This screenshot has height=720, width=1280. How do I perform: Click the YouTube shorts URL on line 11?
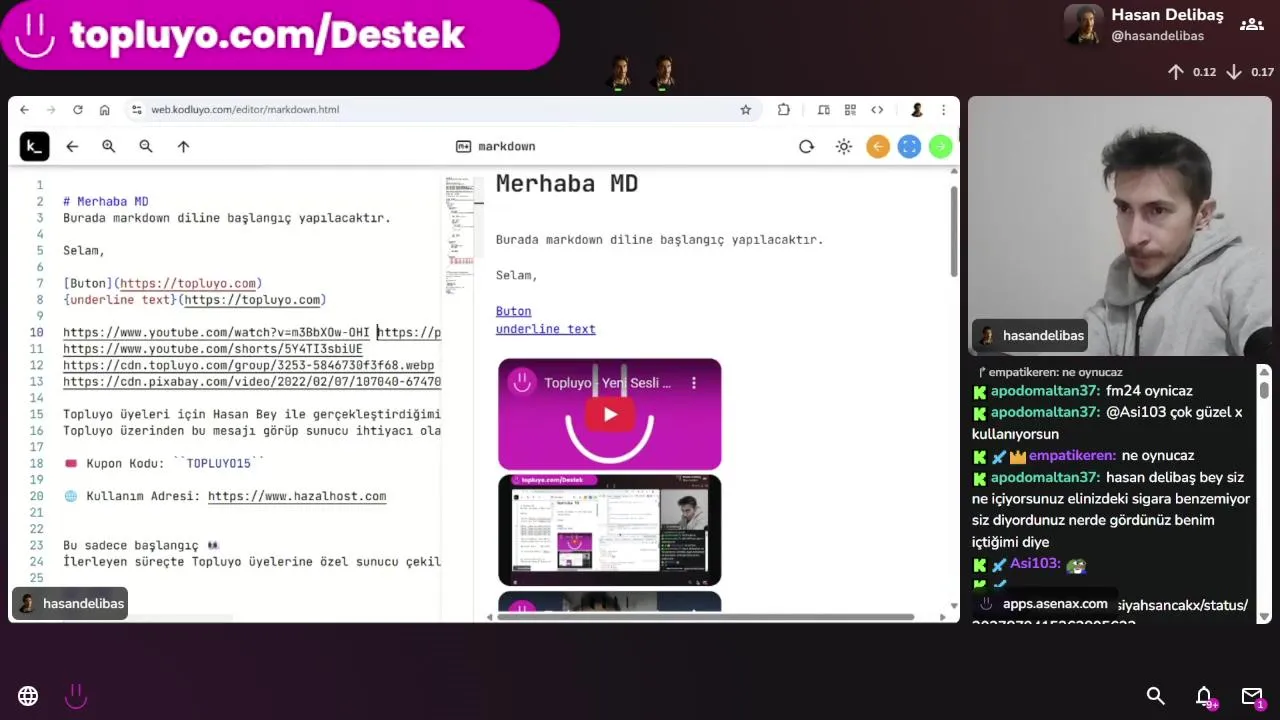[x=213, y=349]
